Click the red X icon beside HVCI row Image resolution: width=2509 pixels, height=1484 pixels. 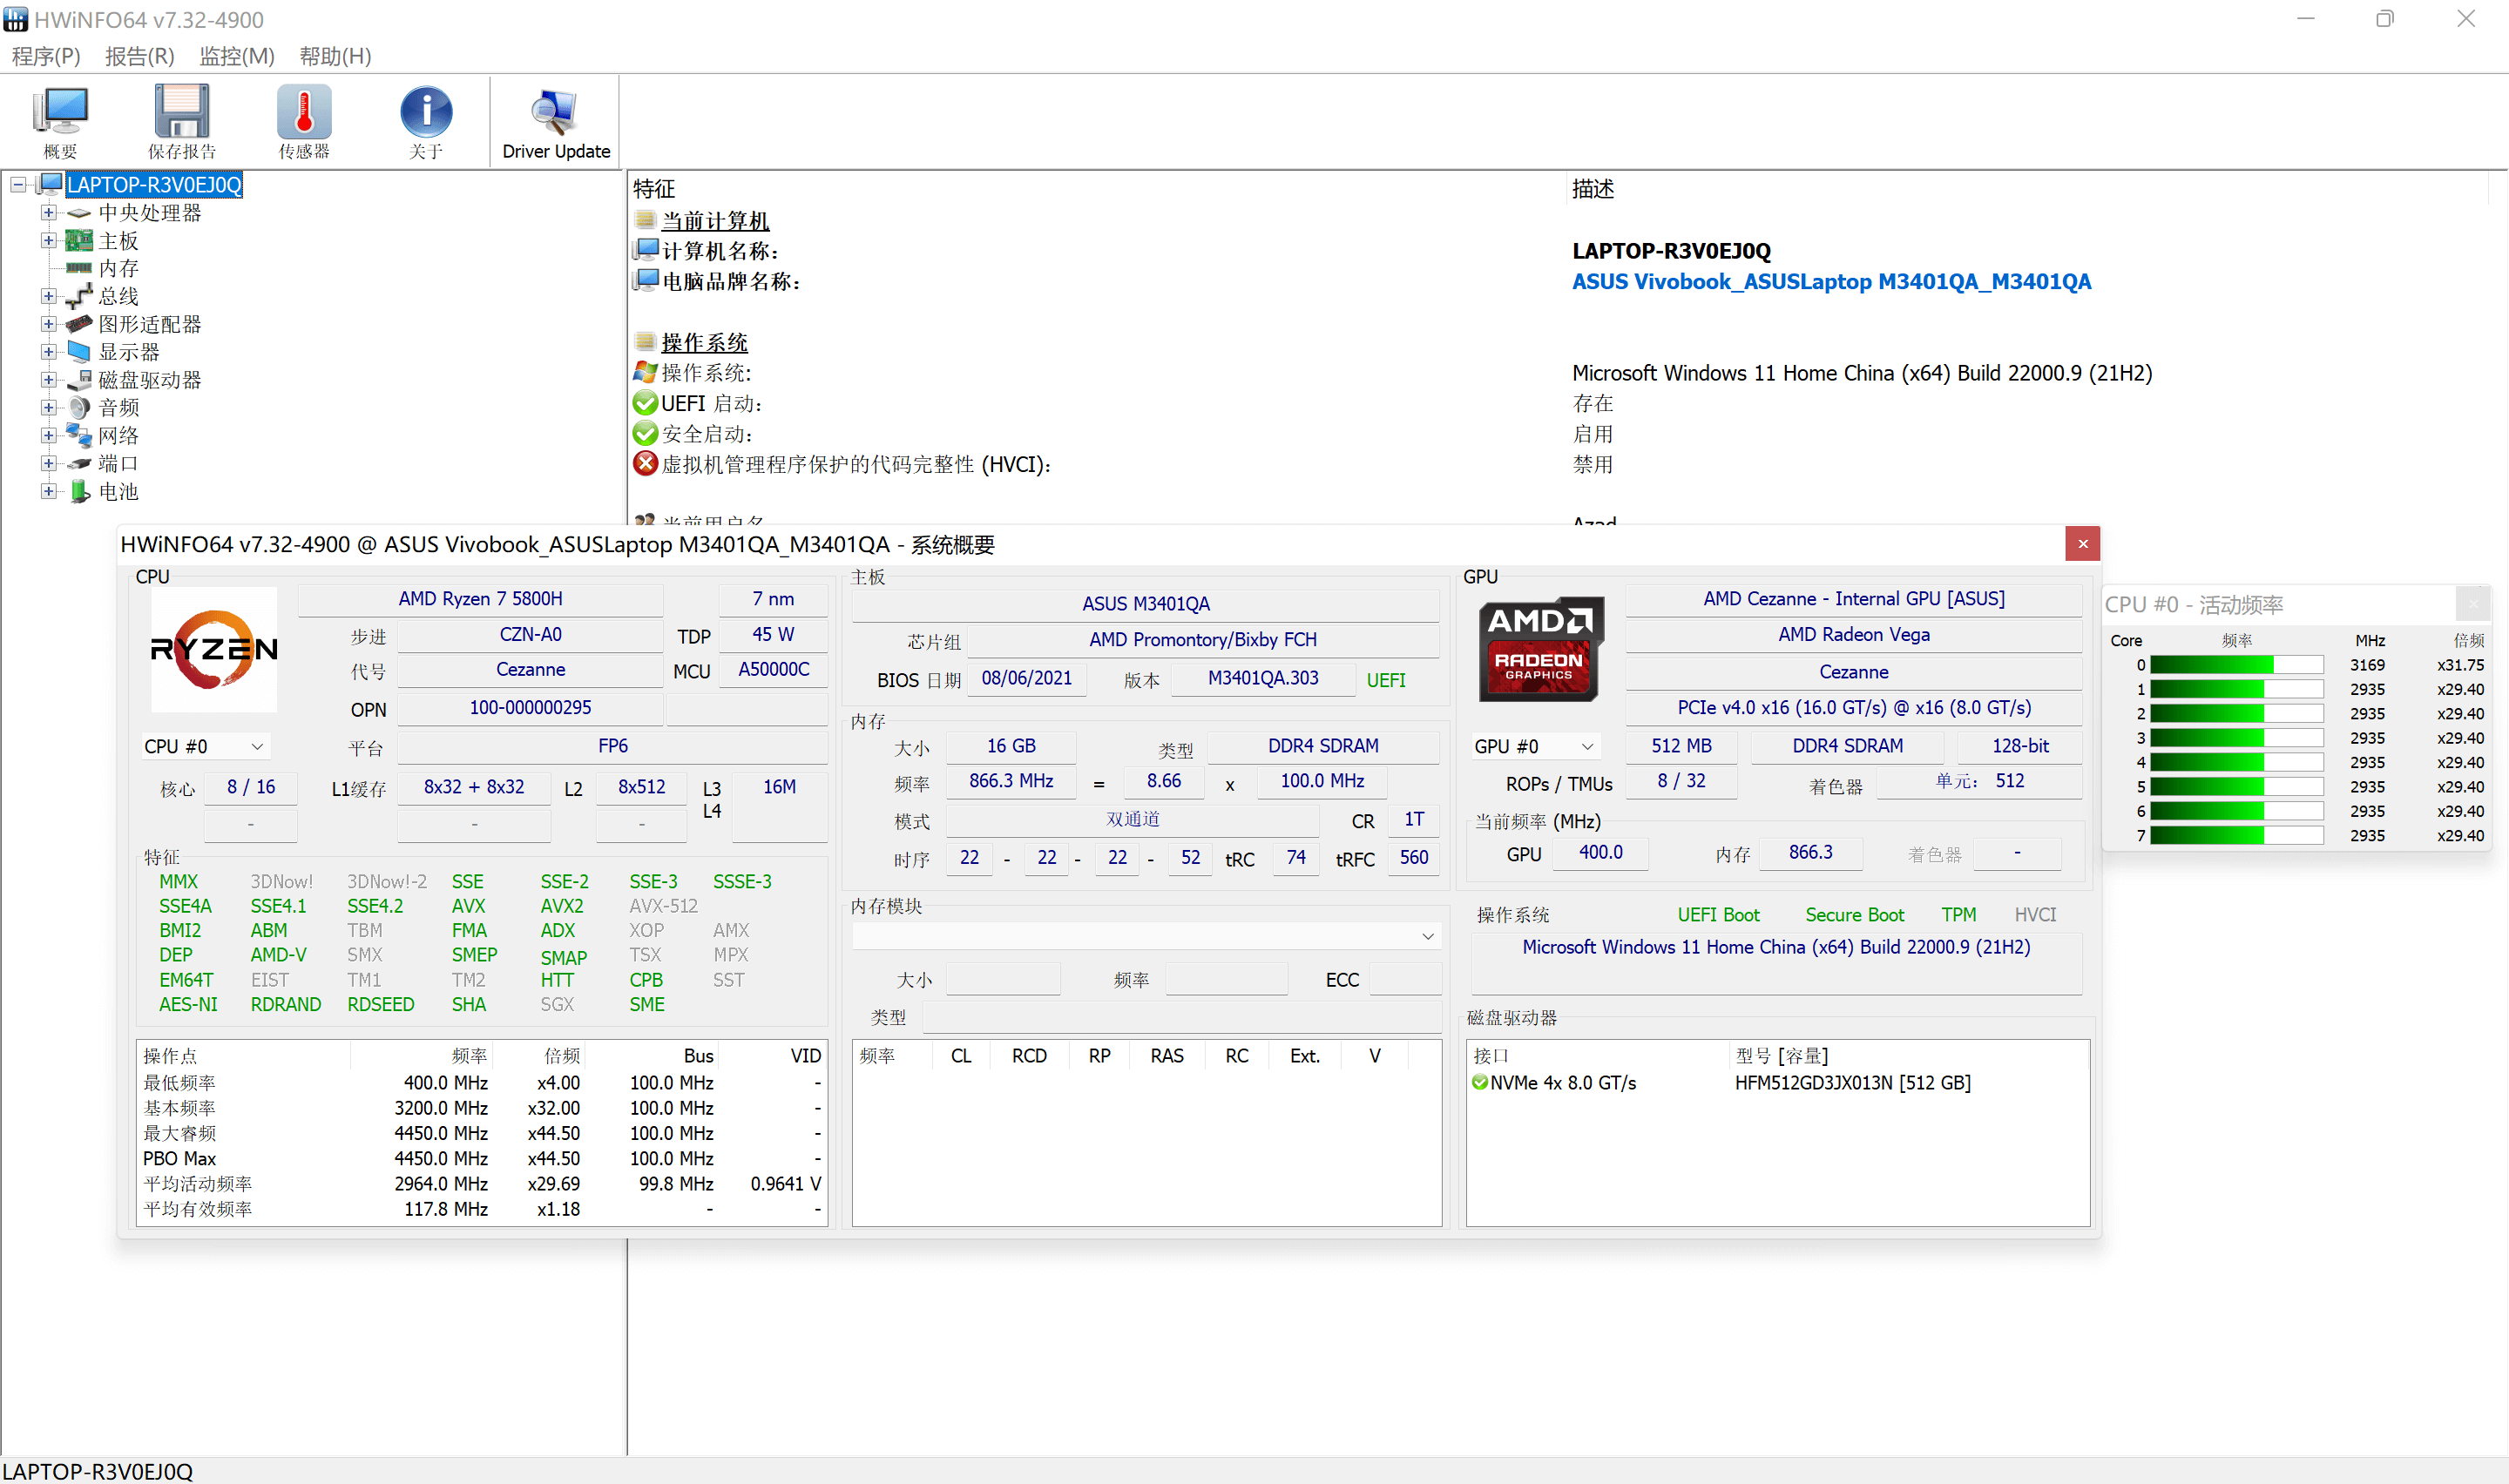(x=645, y=464)
